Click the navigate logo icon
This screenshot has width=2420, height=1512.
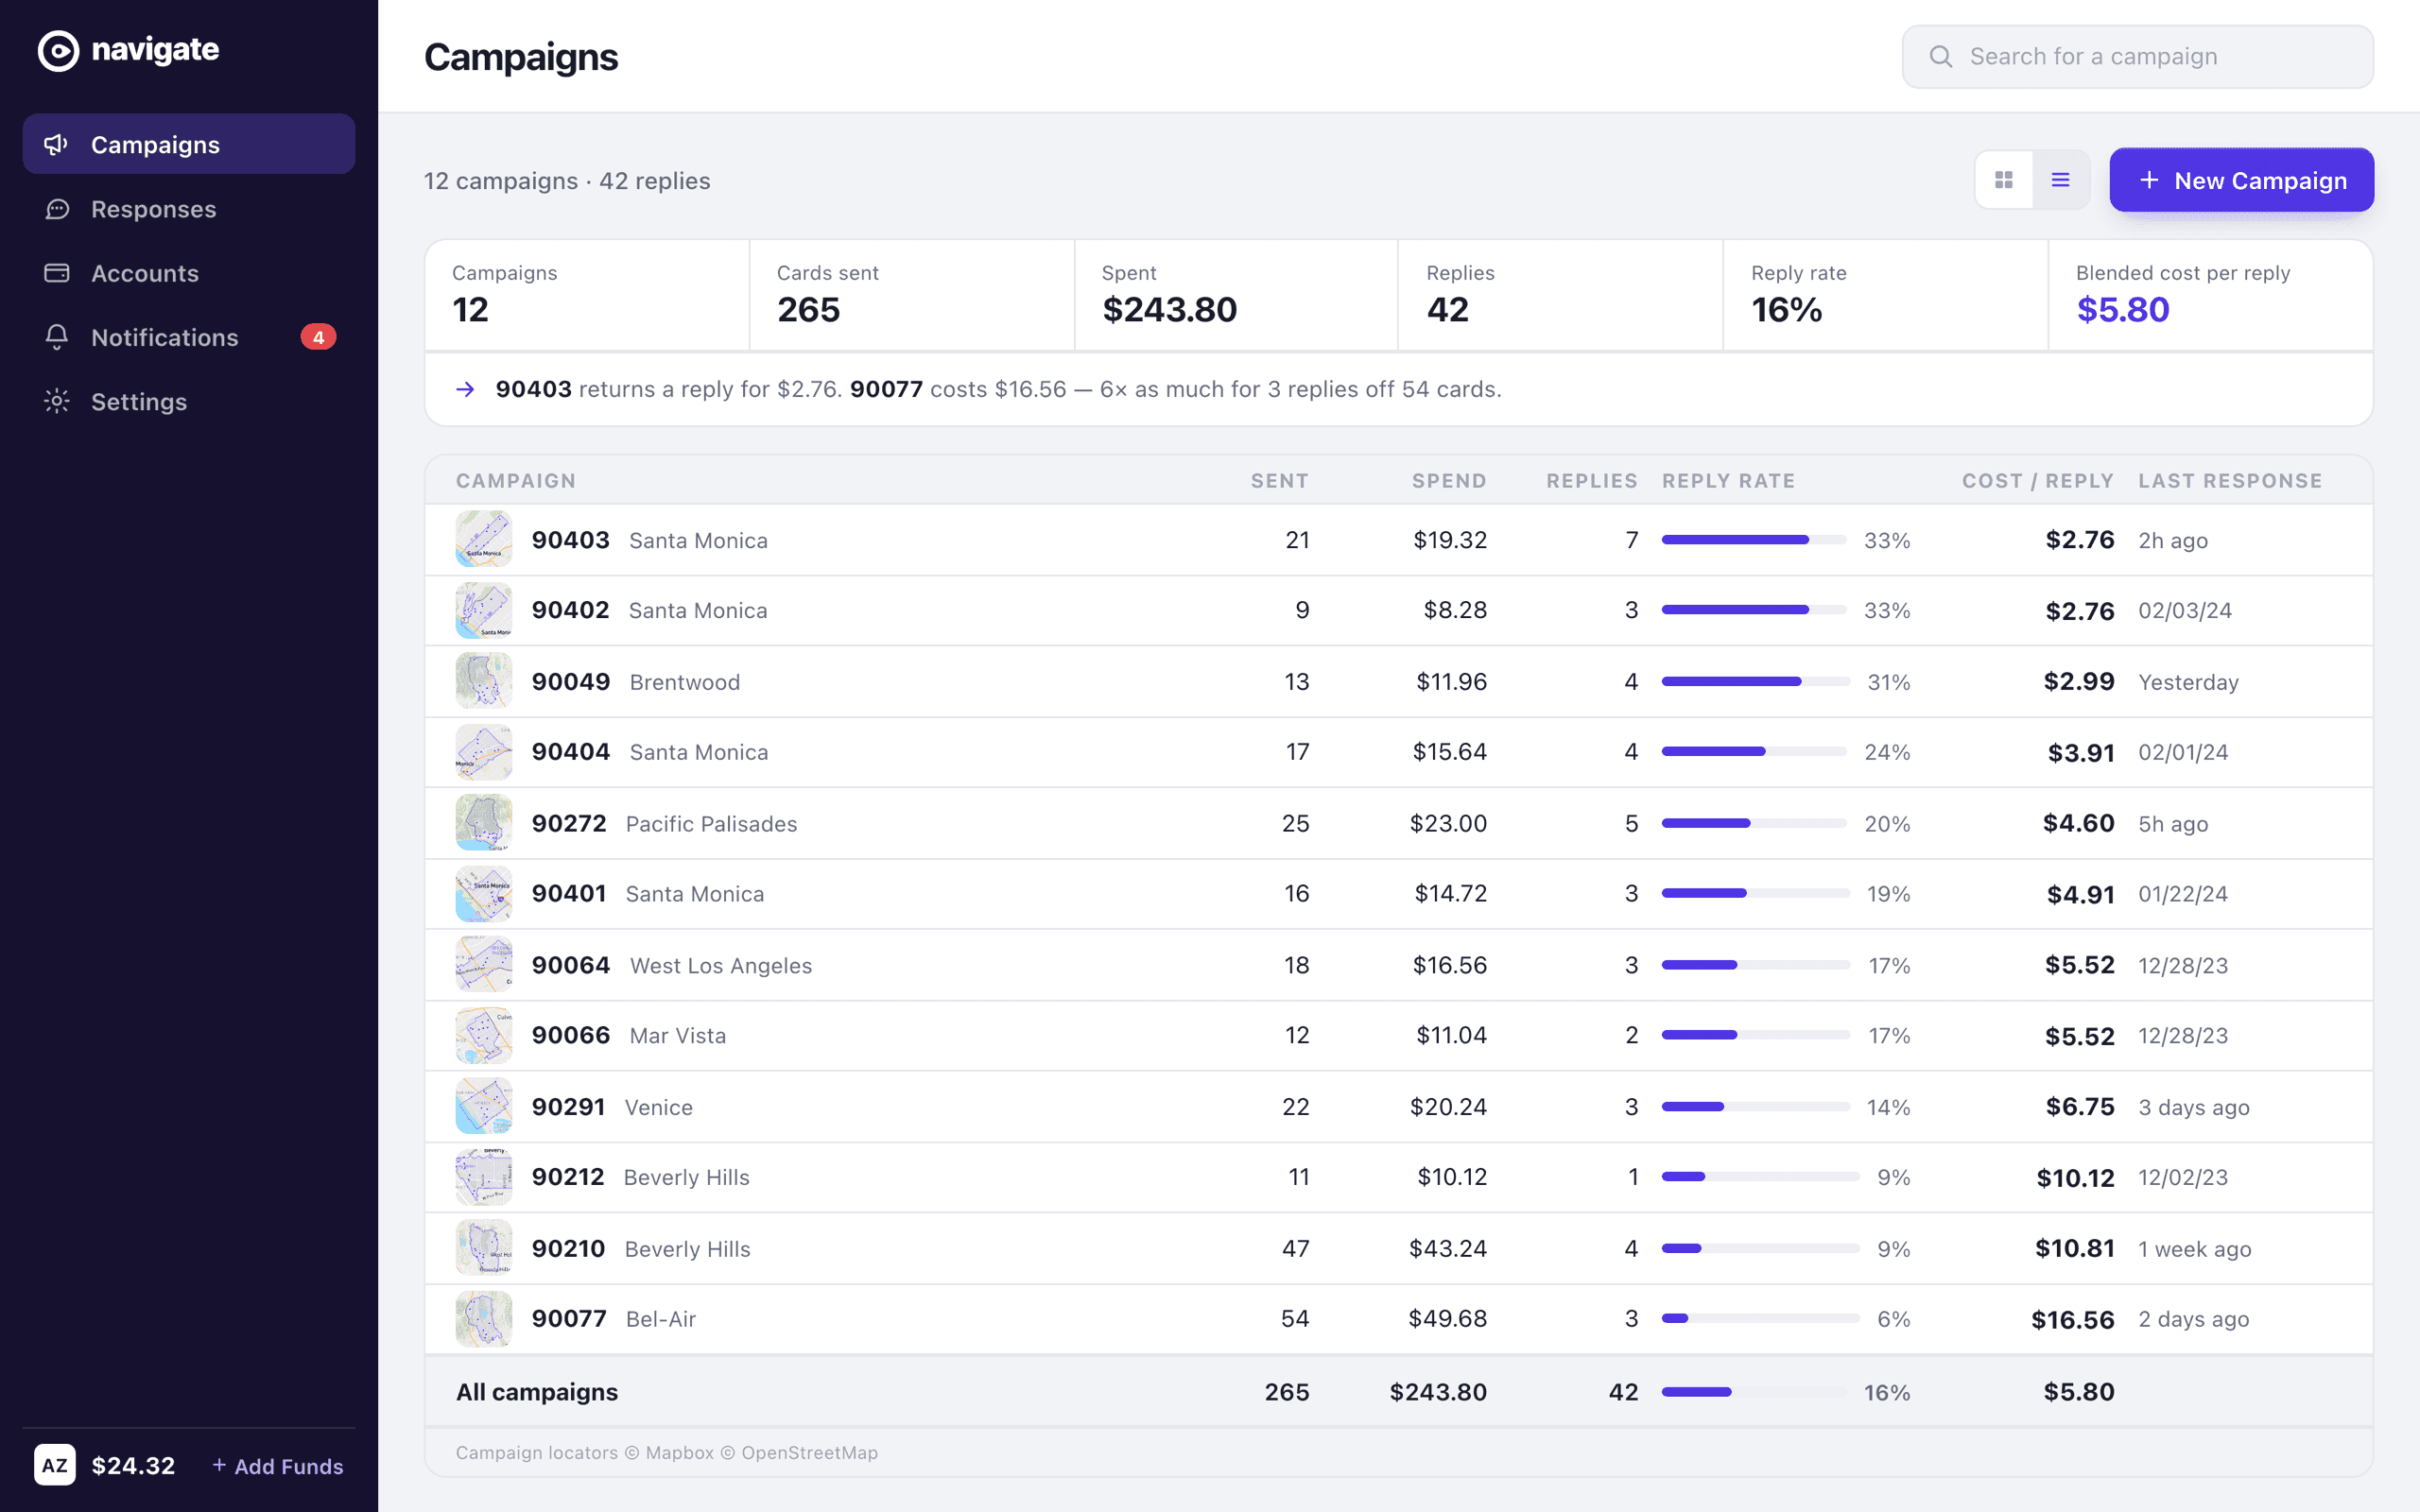pos(58,51)
